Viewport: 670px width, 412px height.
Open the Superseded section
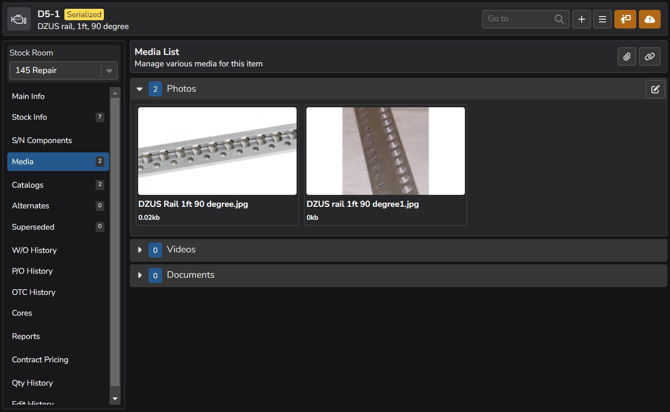58,227
